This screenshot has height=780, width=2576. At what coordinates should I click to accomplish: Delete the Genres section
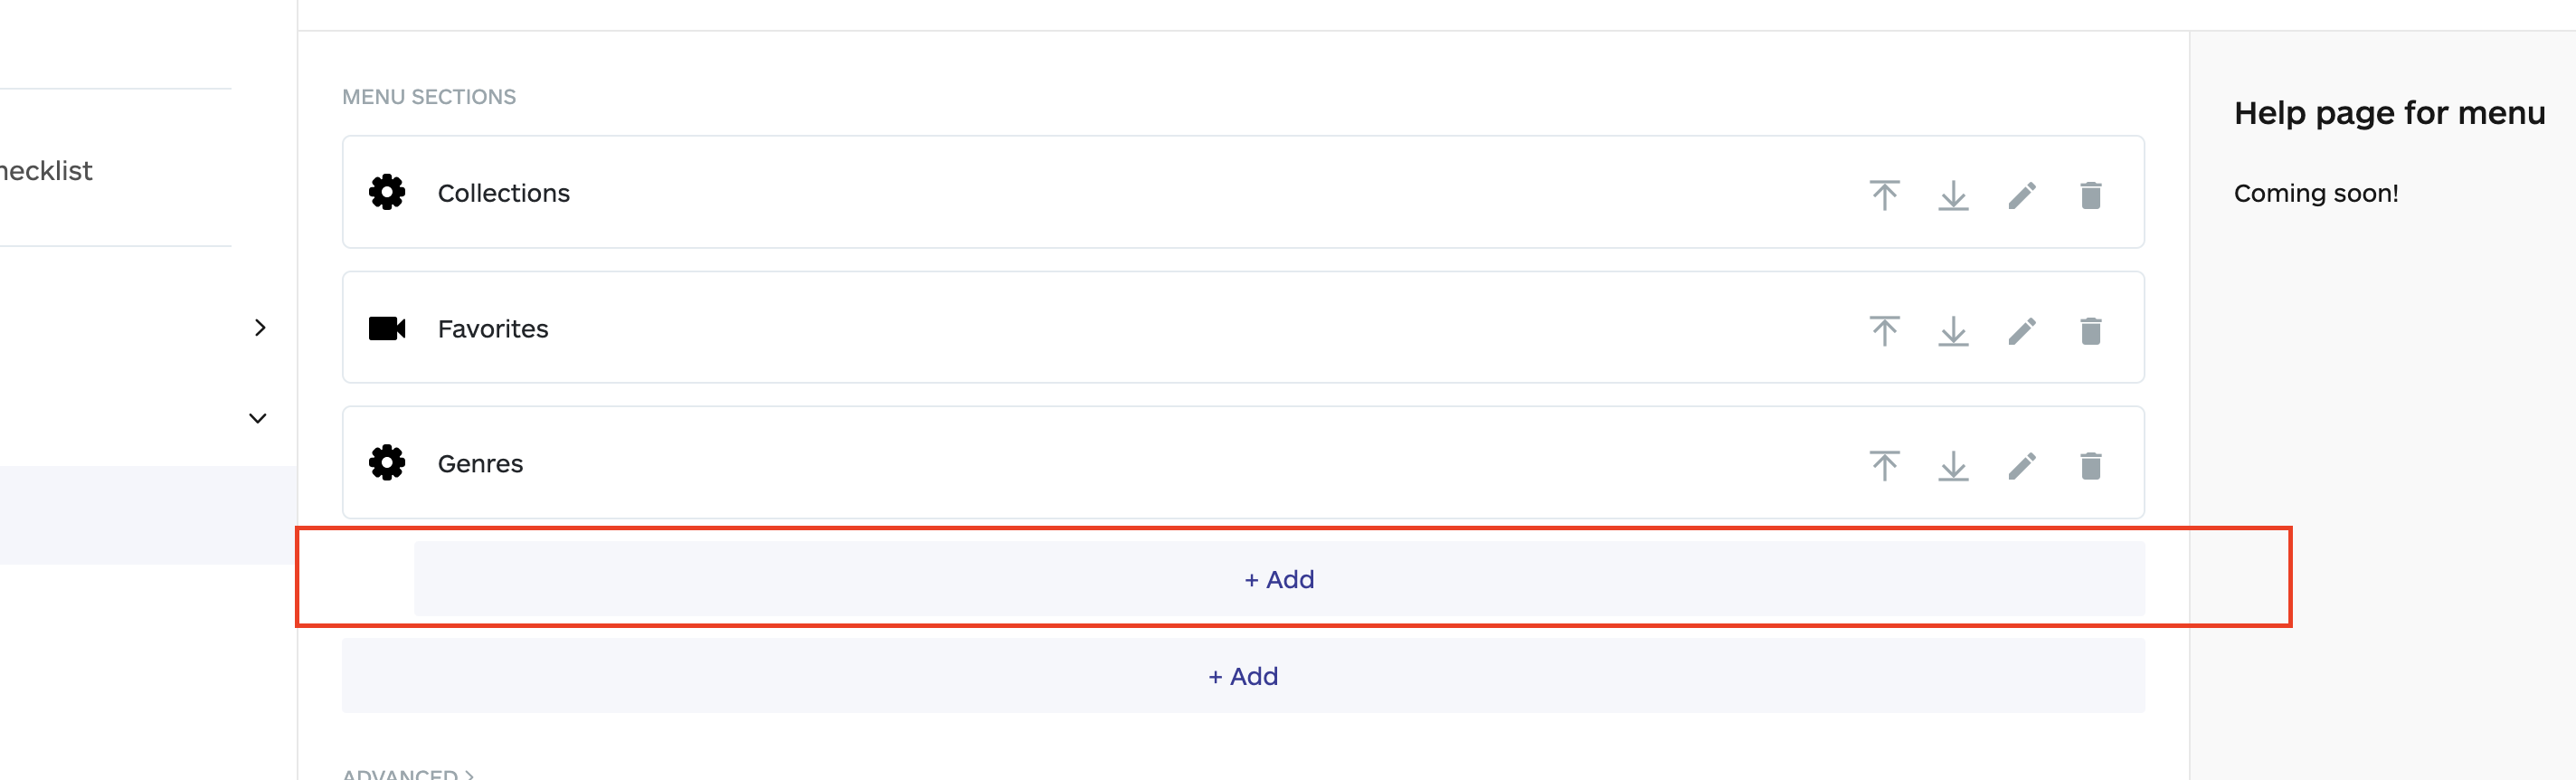(2092, 463)
